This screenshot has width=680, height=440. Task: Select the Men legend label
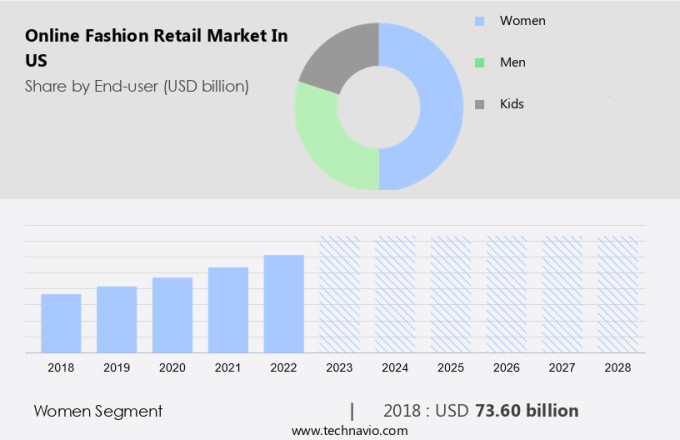point(513,62)
